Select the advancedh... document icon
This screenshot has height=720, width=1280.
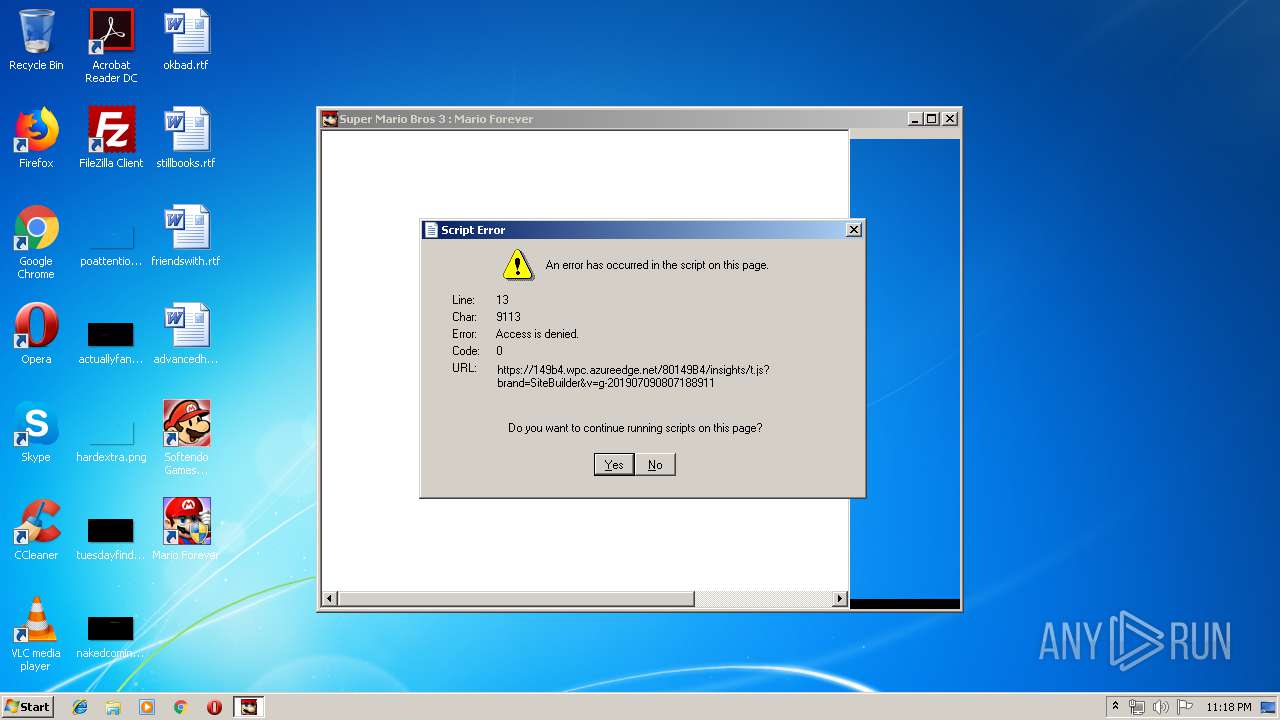click(186, 334)
